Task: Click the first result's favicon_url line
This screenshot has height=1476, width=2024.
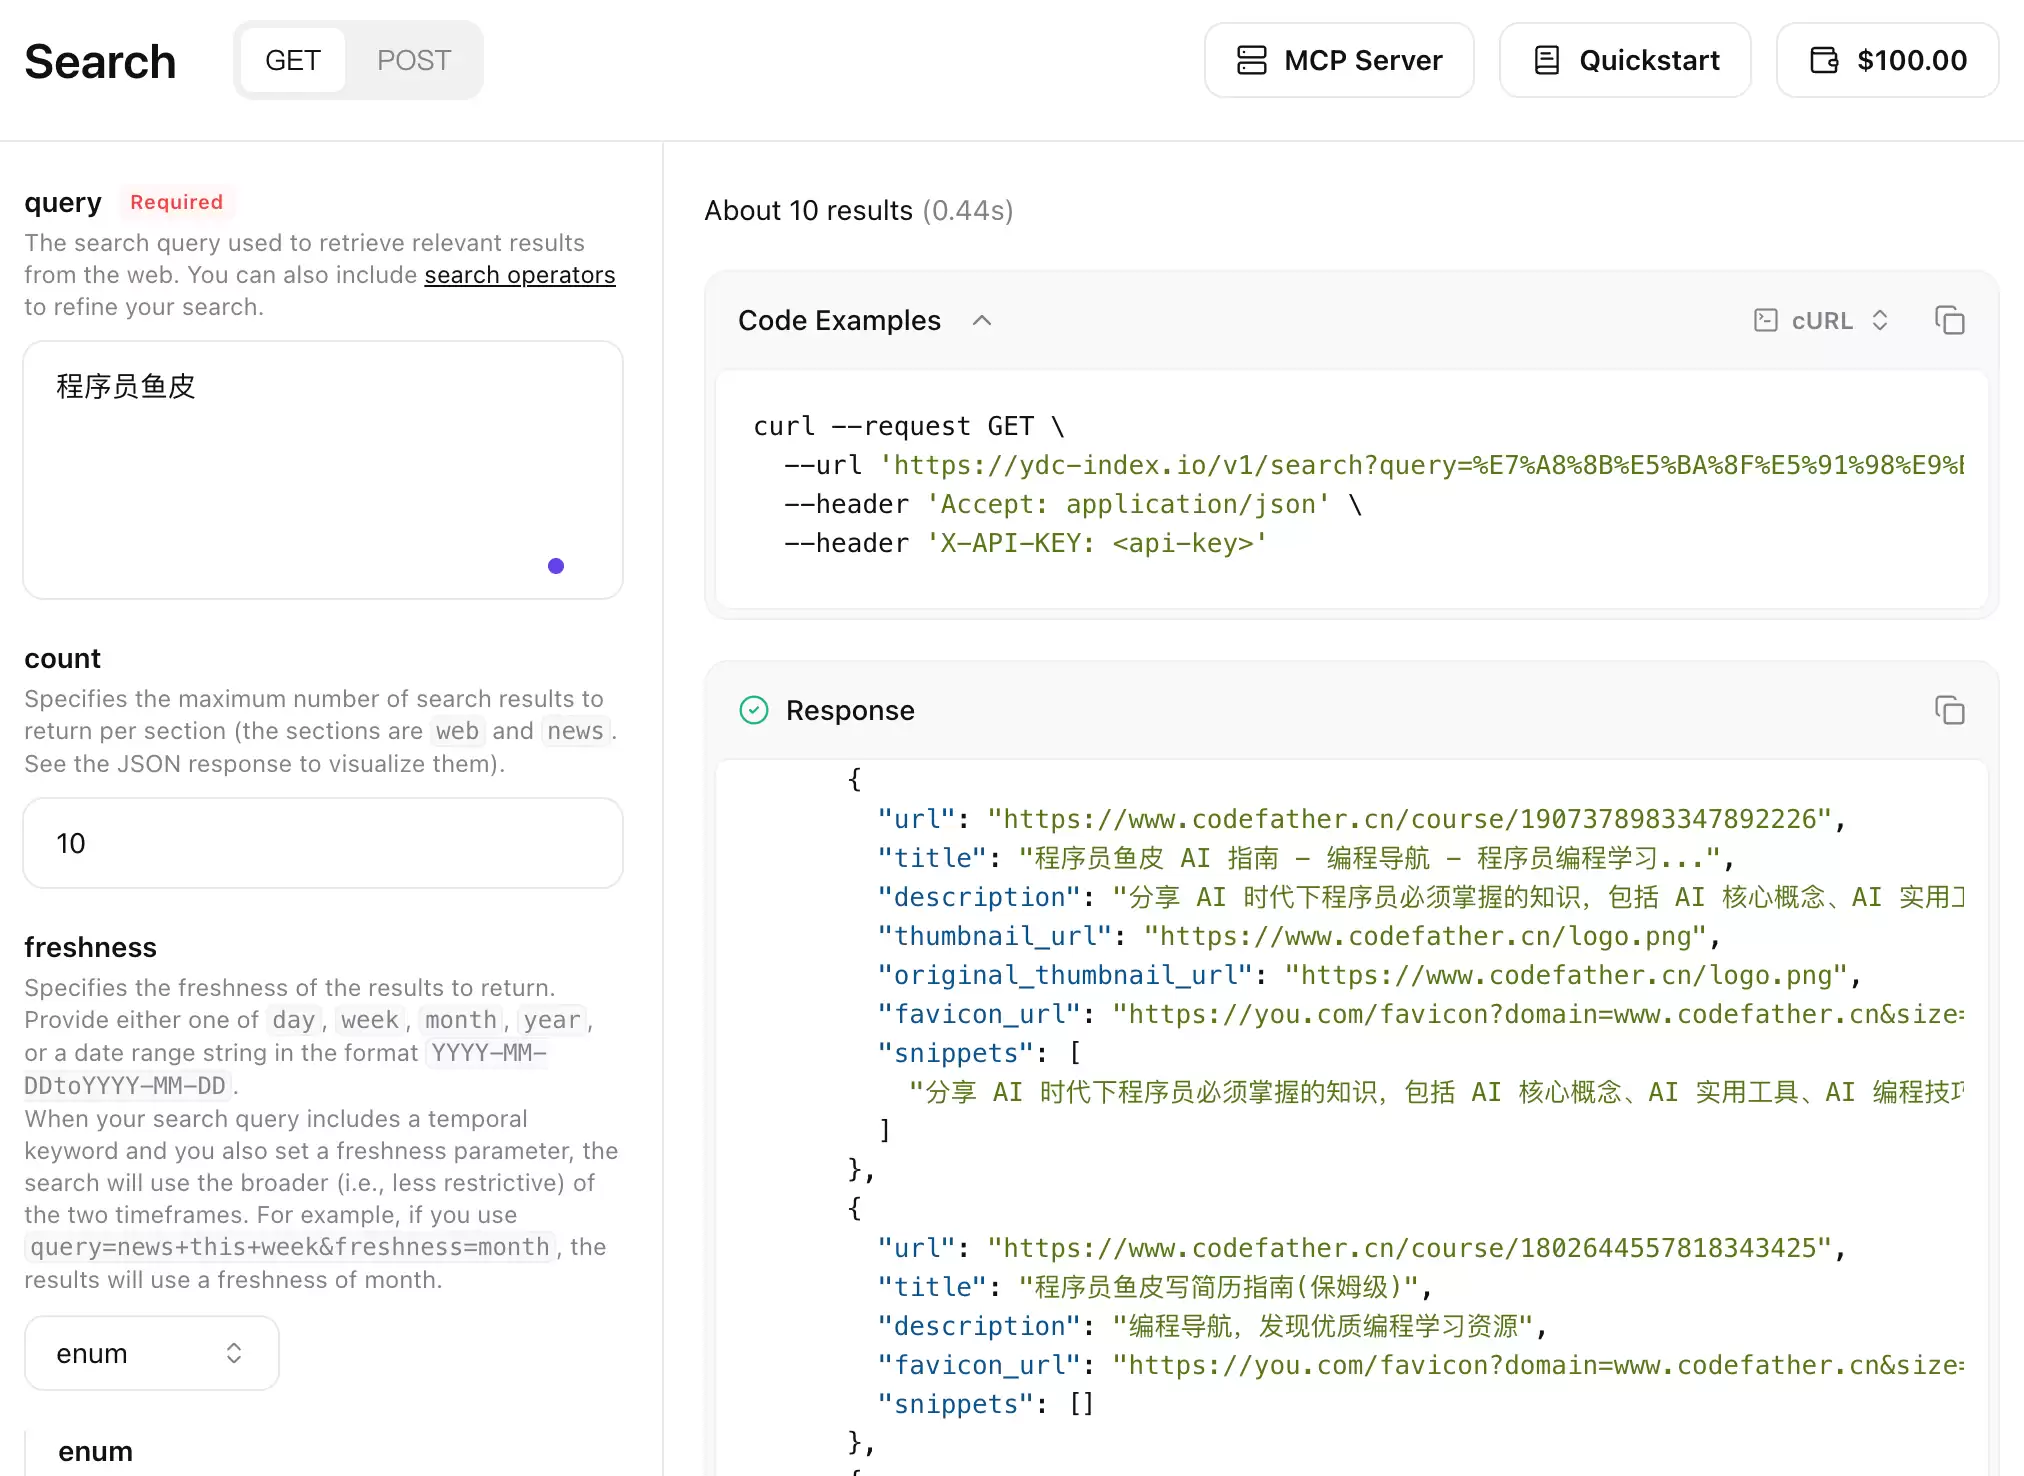Action: click(1421, 1014)
